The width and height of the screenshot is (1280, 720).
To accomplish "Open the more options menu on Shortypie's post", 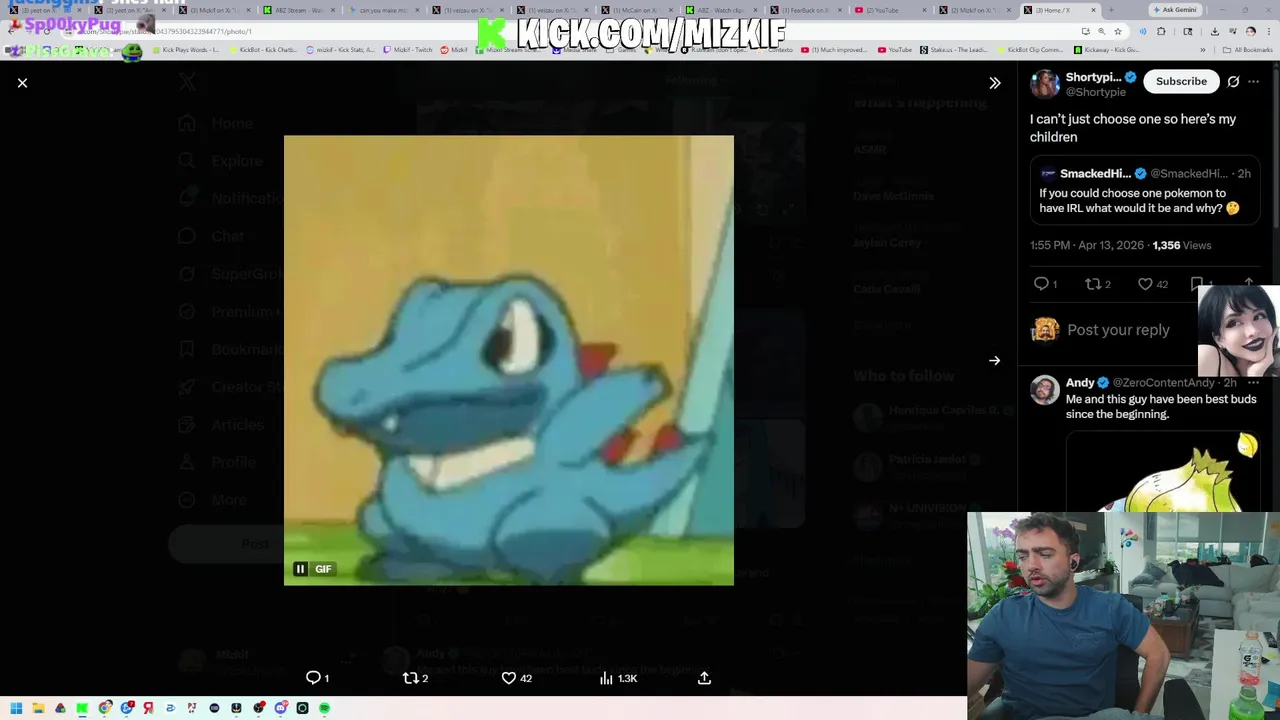I will pos(1254,81).
